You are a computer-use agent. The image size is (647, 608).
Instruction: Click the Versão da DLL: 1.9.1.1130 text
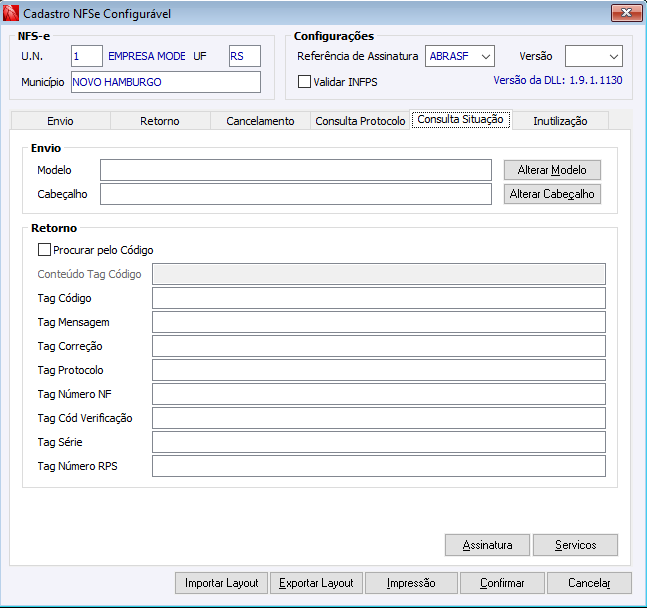[558, 80]
